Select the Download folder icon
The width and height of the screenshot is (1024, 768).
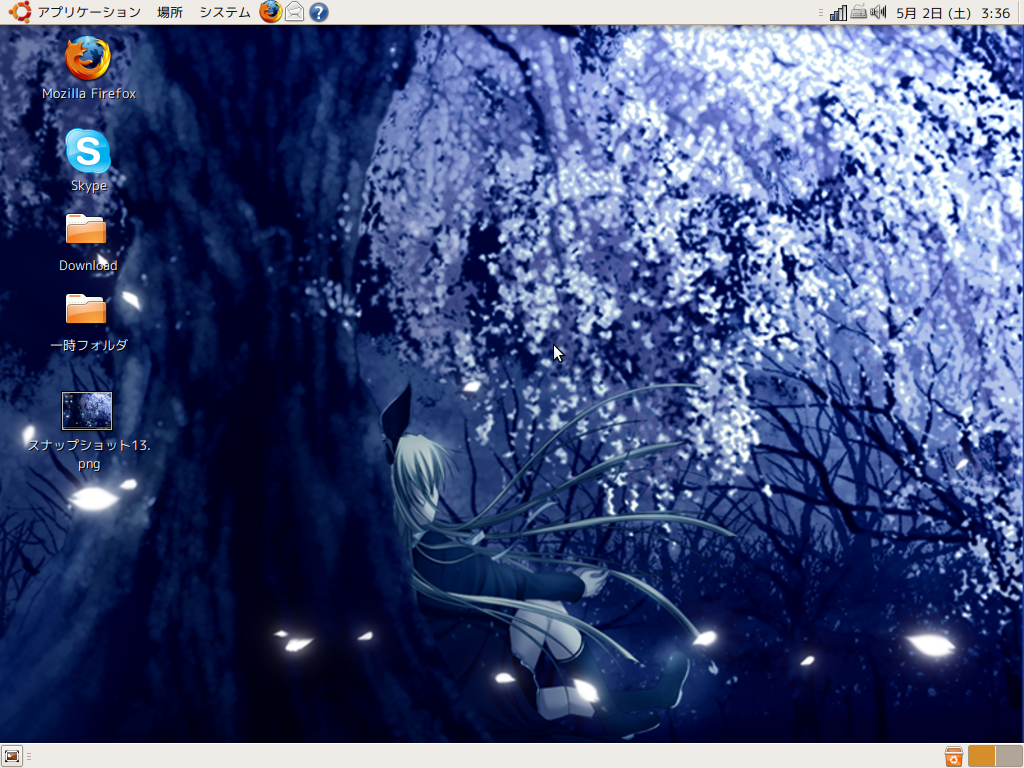pos(86,229)
